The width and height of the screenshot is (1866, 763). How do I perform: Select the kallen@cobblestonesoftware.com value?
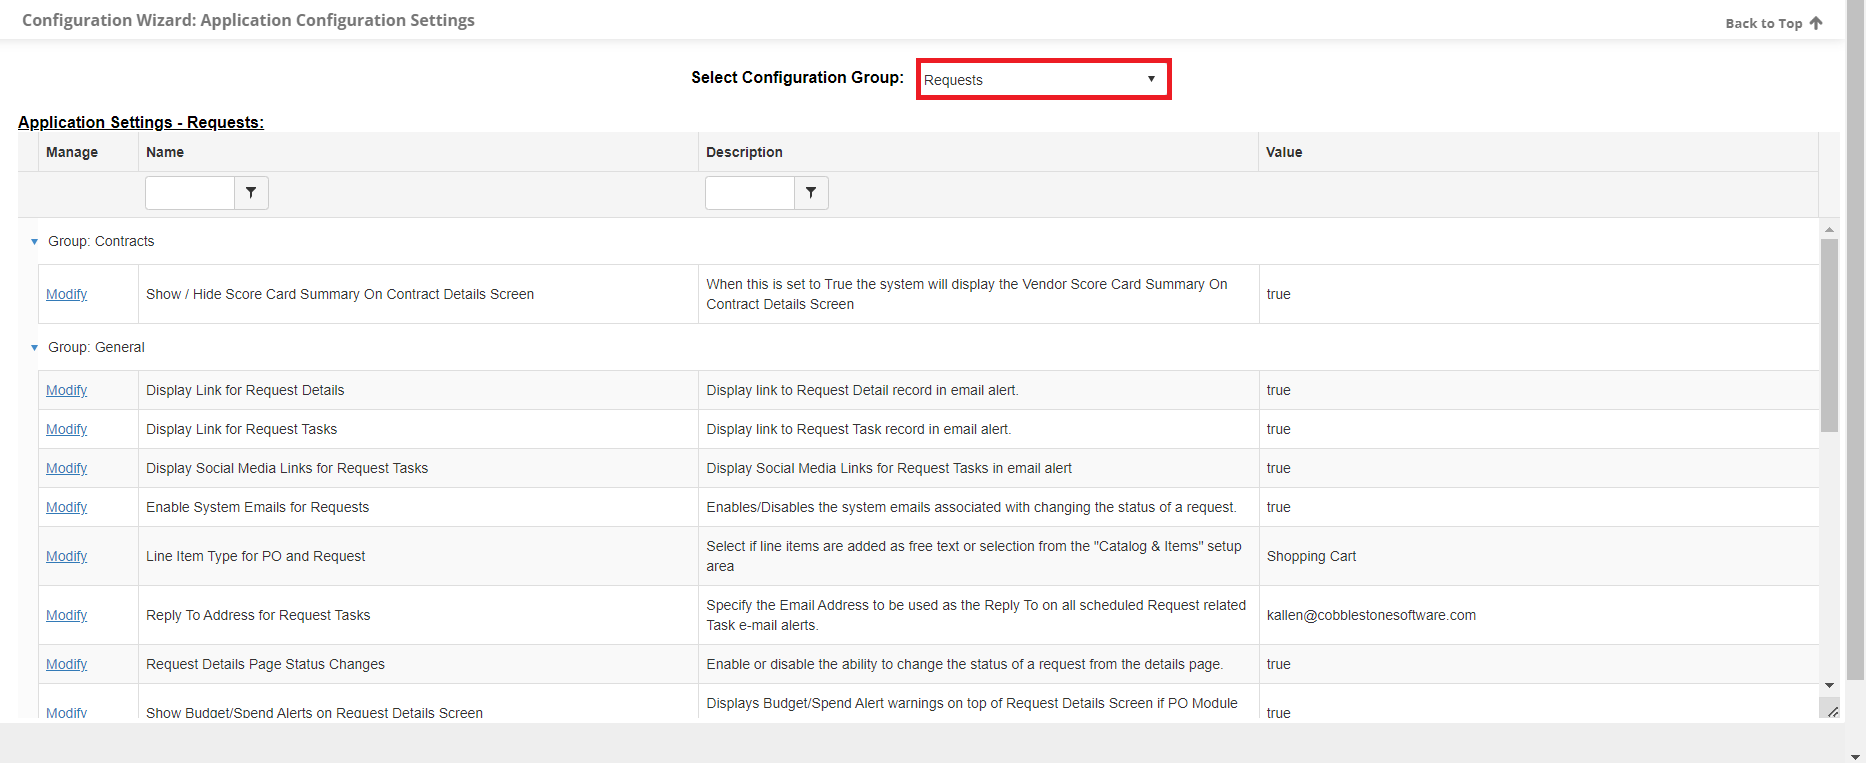[x=1371, y=615]
